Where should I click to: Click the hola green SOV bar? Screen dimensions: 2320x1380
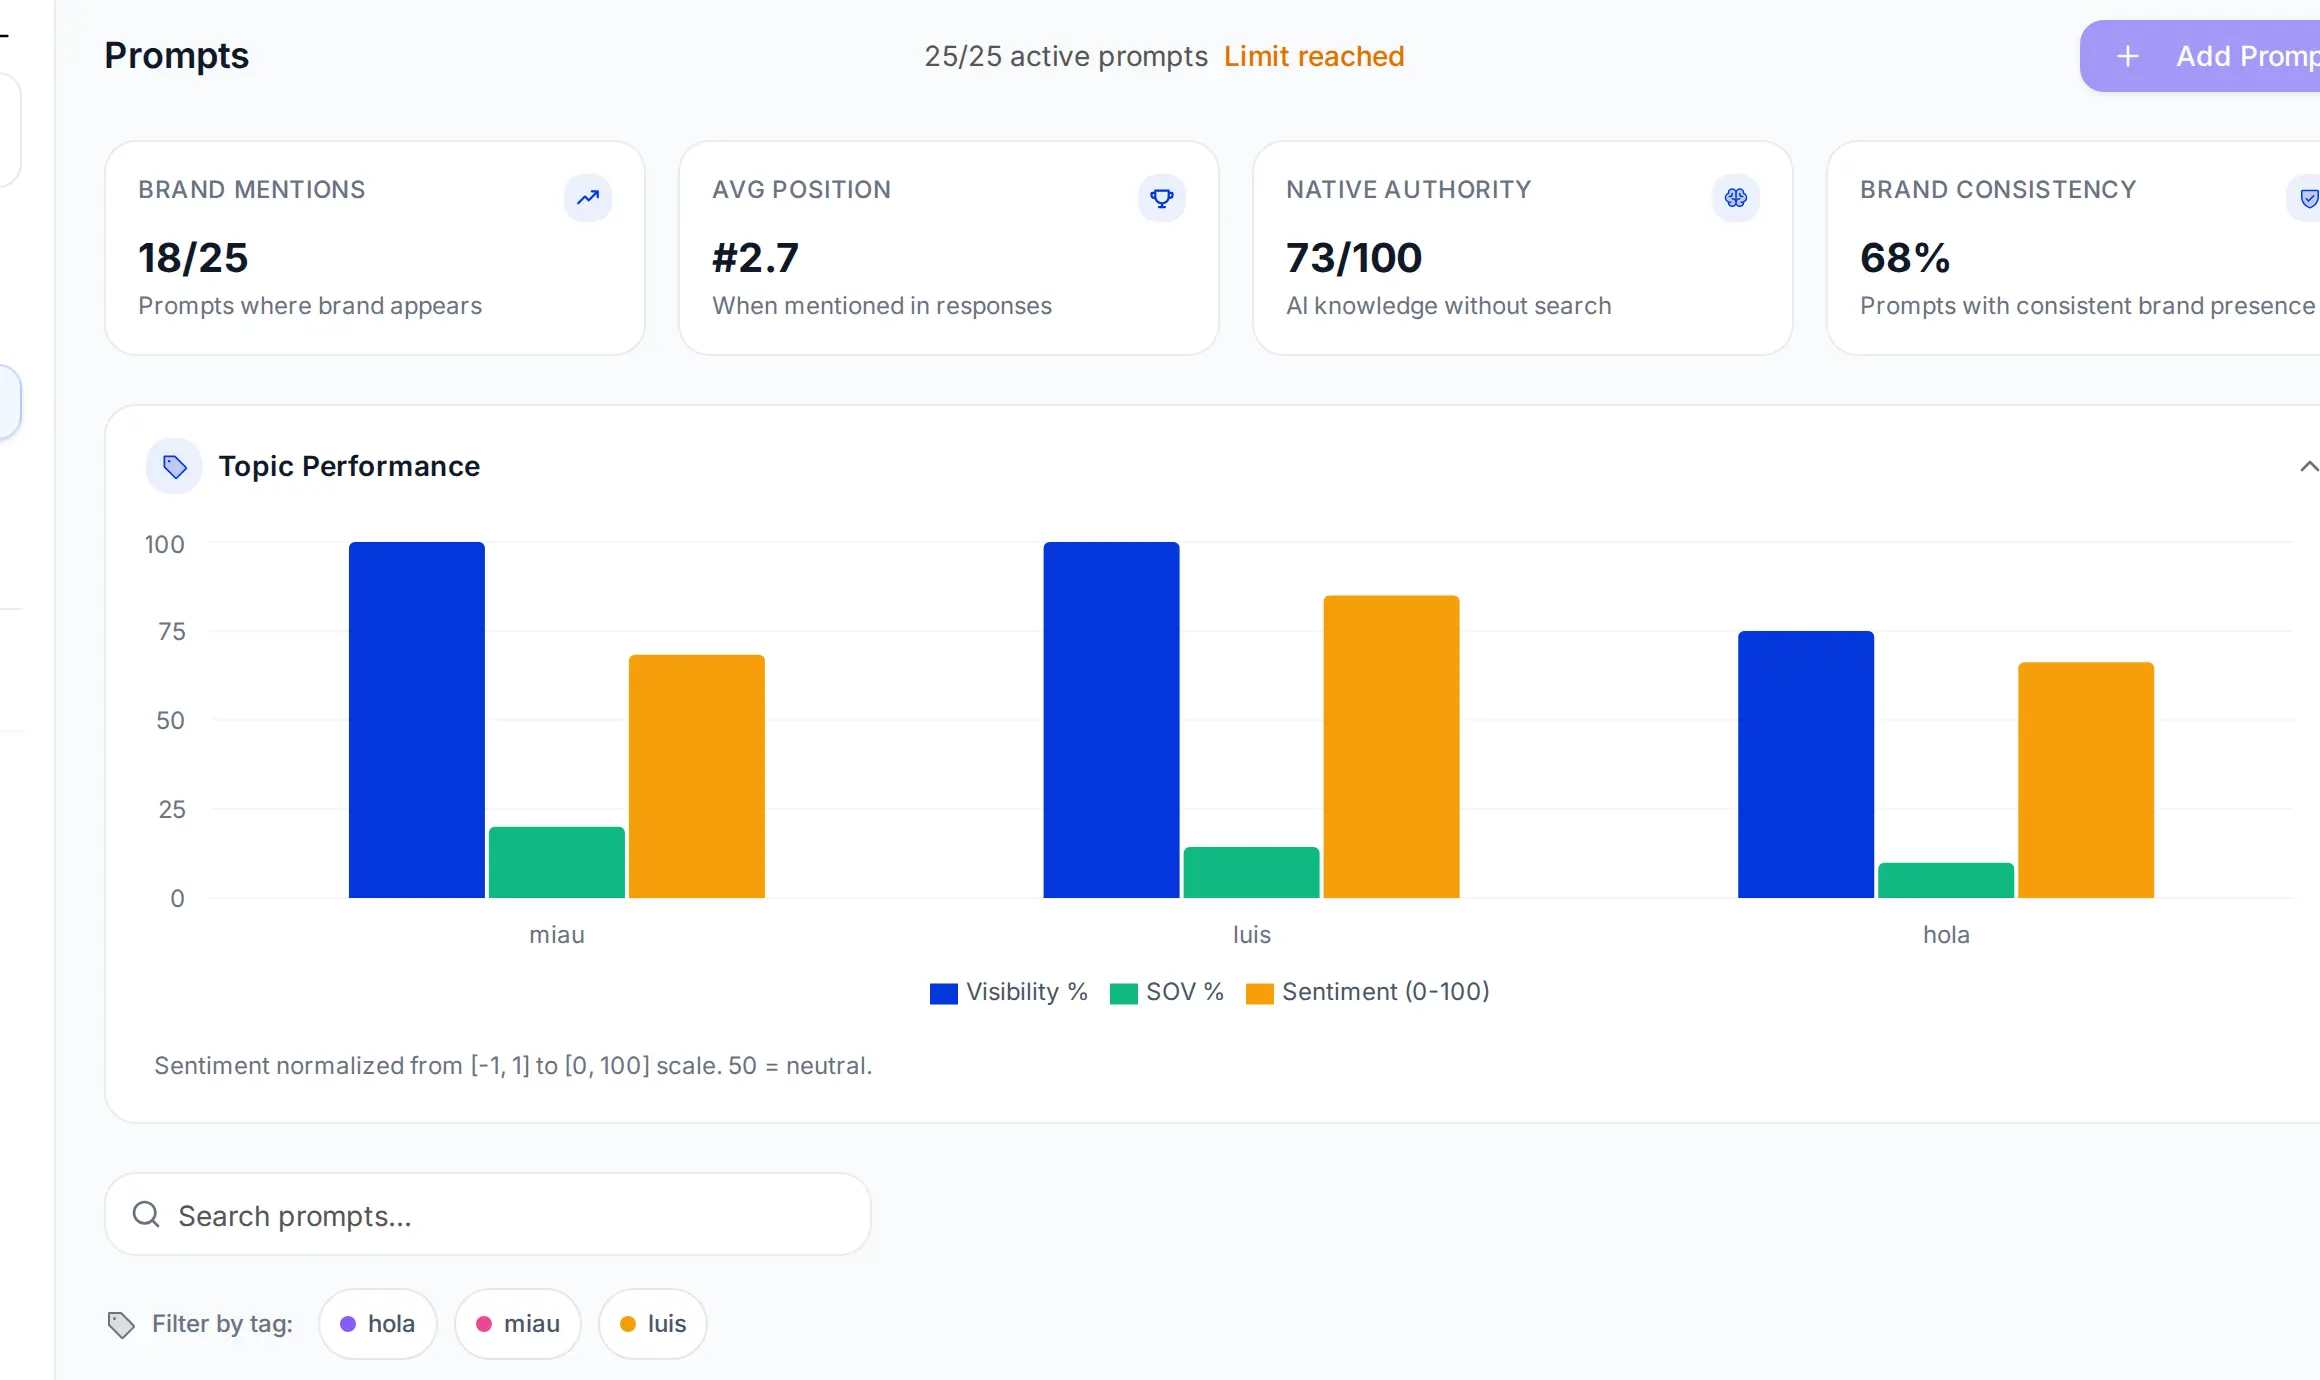click(x=1946, y=880)
